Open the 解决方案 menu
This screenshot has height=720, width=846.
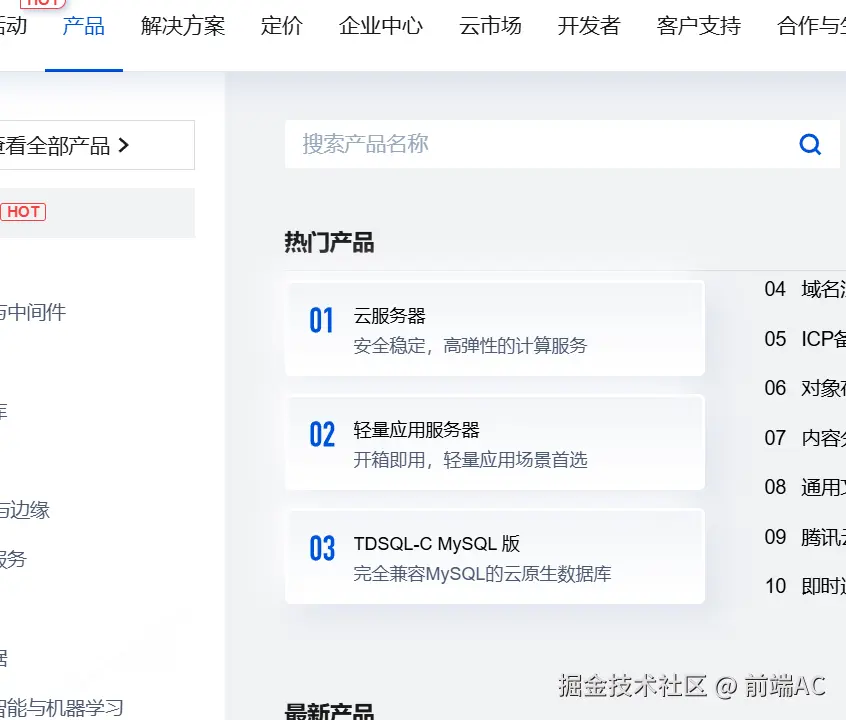pos(183,26)
